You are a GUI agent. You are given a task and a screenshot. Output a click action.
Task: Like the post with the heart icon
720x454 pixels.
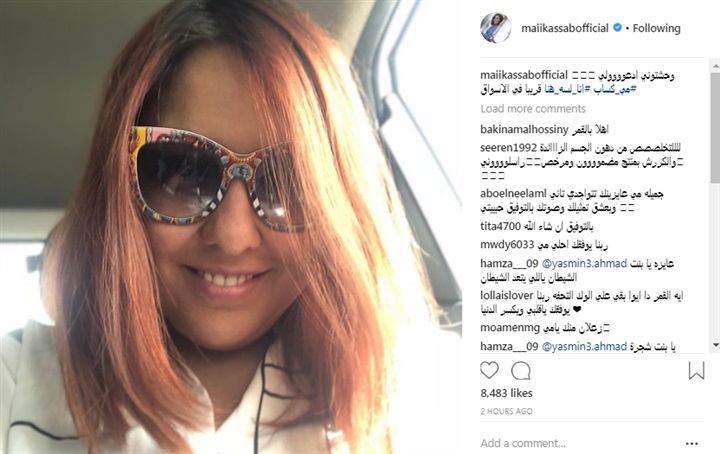[x=489, y=370]
